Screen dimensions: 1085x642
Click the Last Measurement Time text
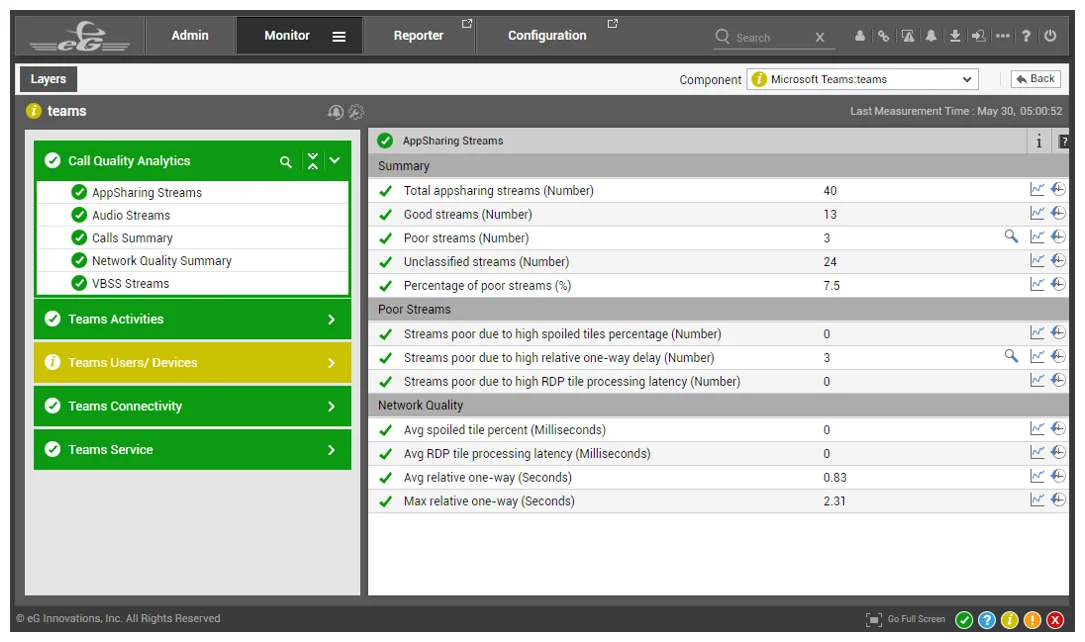pyautogui.click(x=956, y=111)
